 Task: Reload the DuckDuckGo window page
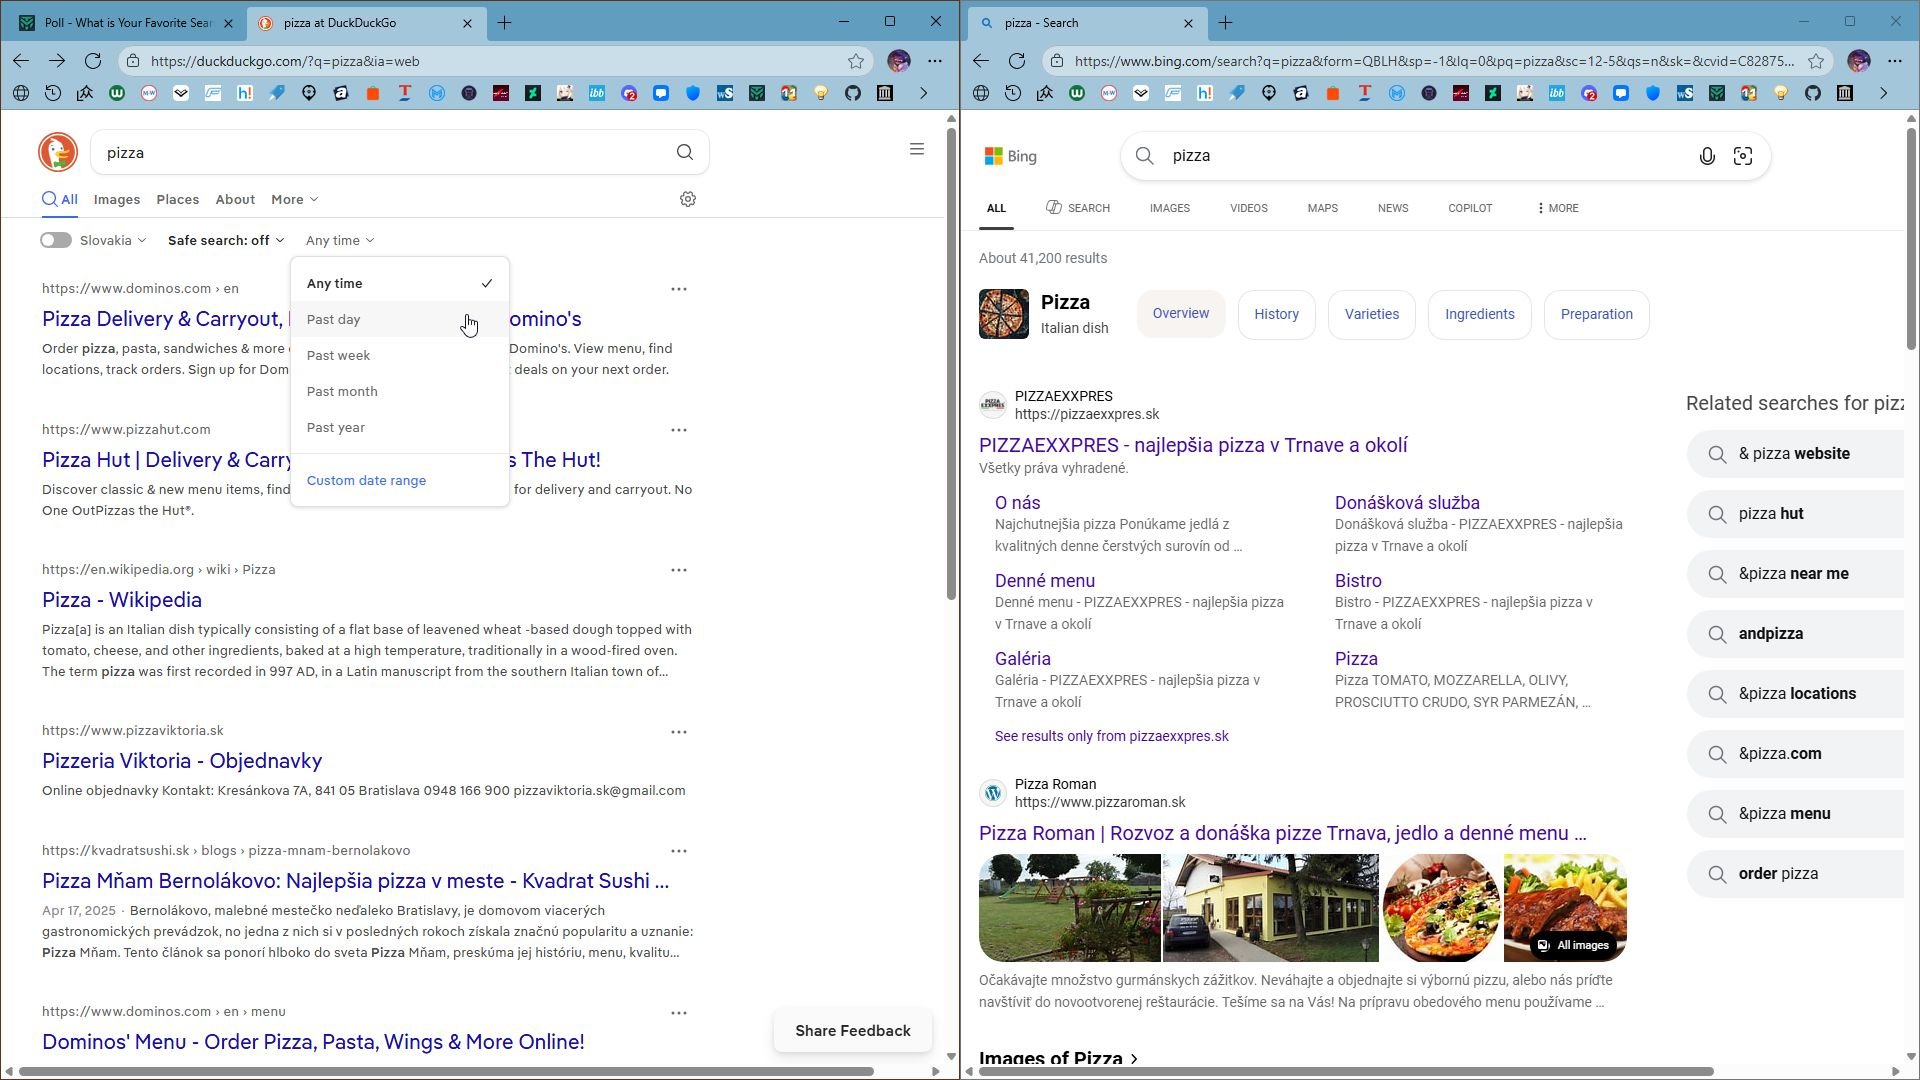click(93, 61)
